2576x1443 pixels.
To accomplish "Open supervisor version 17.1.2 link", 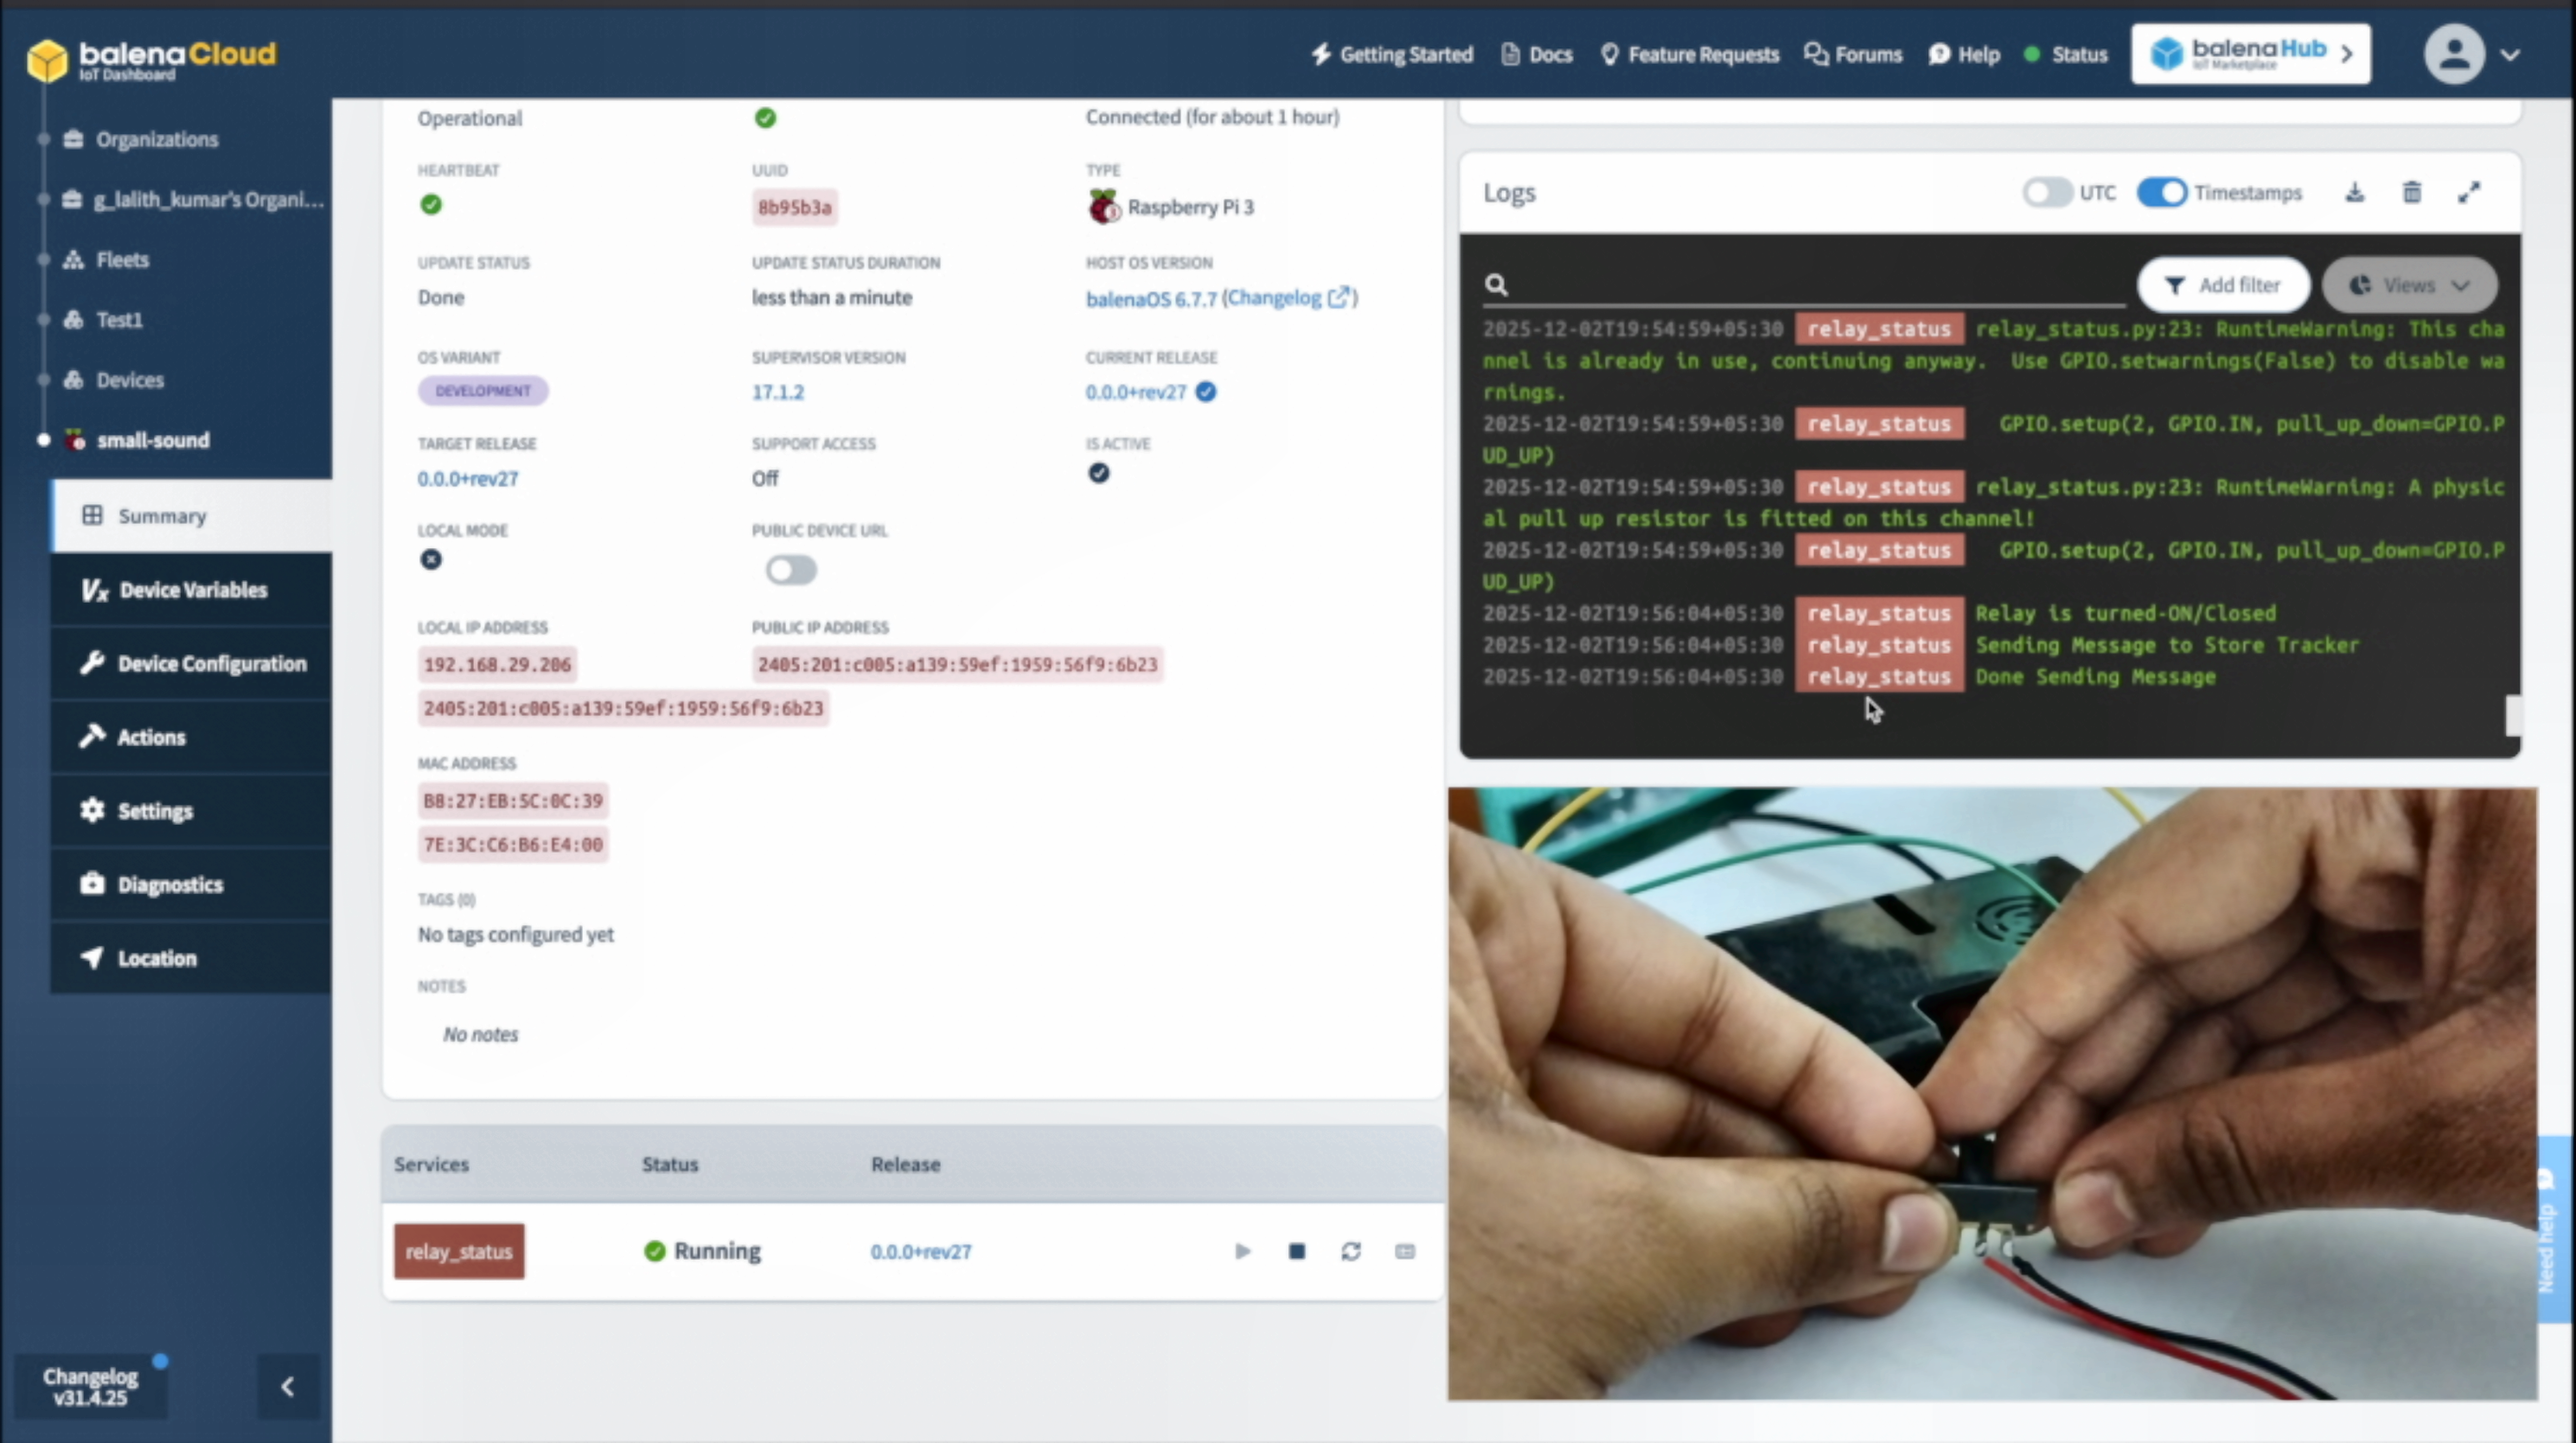I will (778, 392).
